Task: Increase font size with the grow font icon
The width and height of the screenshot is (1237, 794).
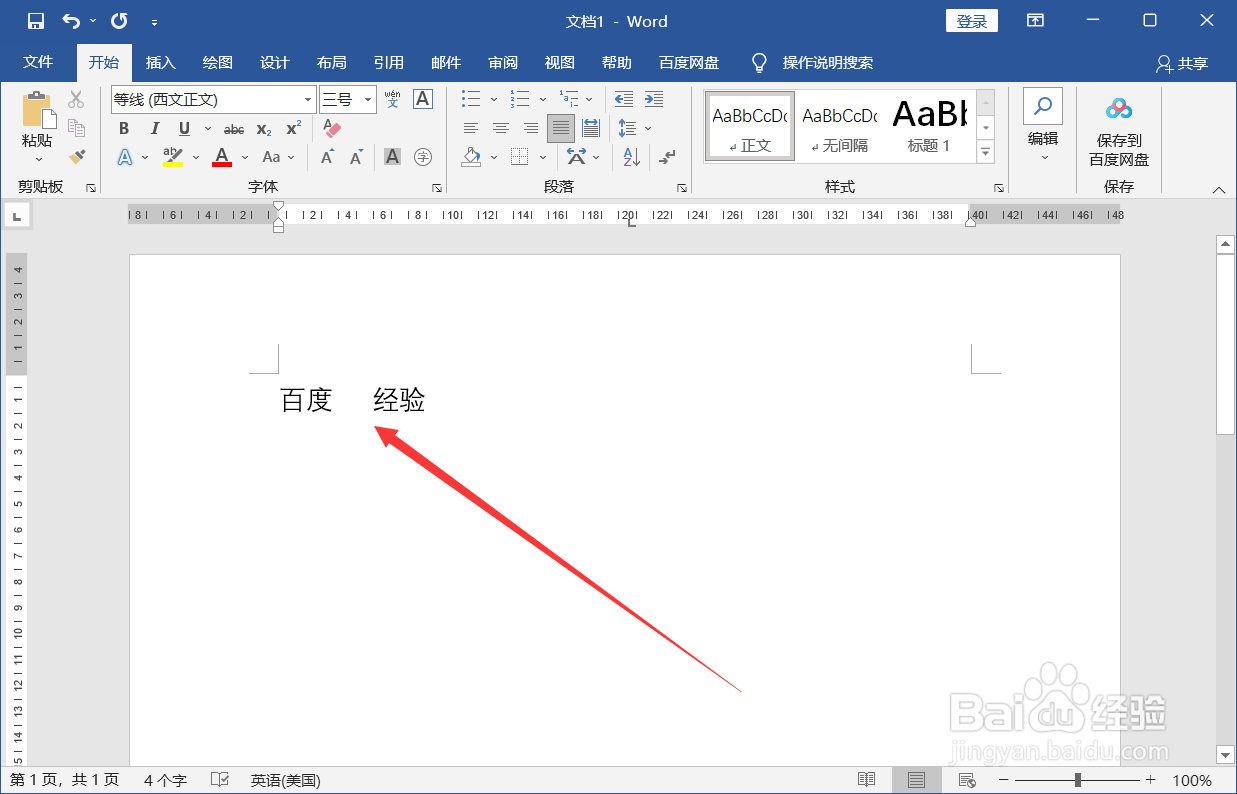Action: tap(327, 157)
